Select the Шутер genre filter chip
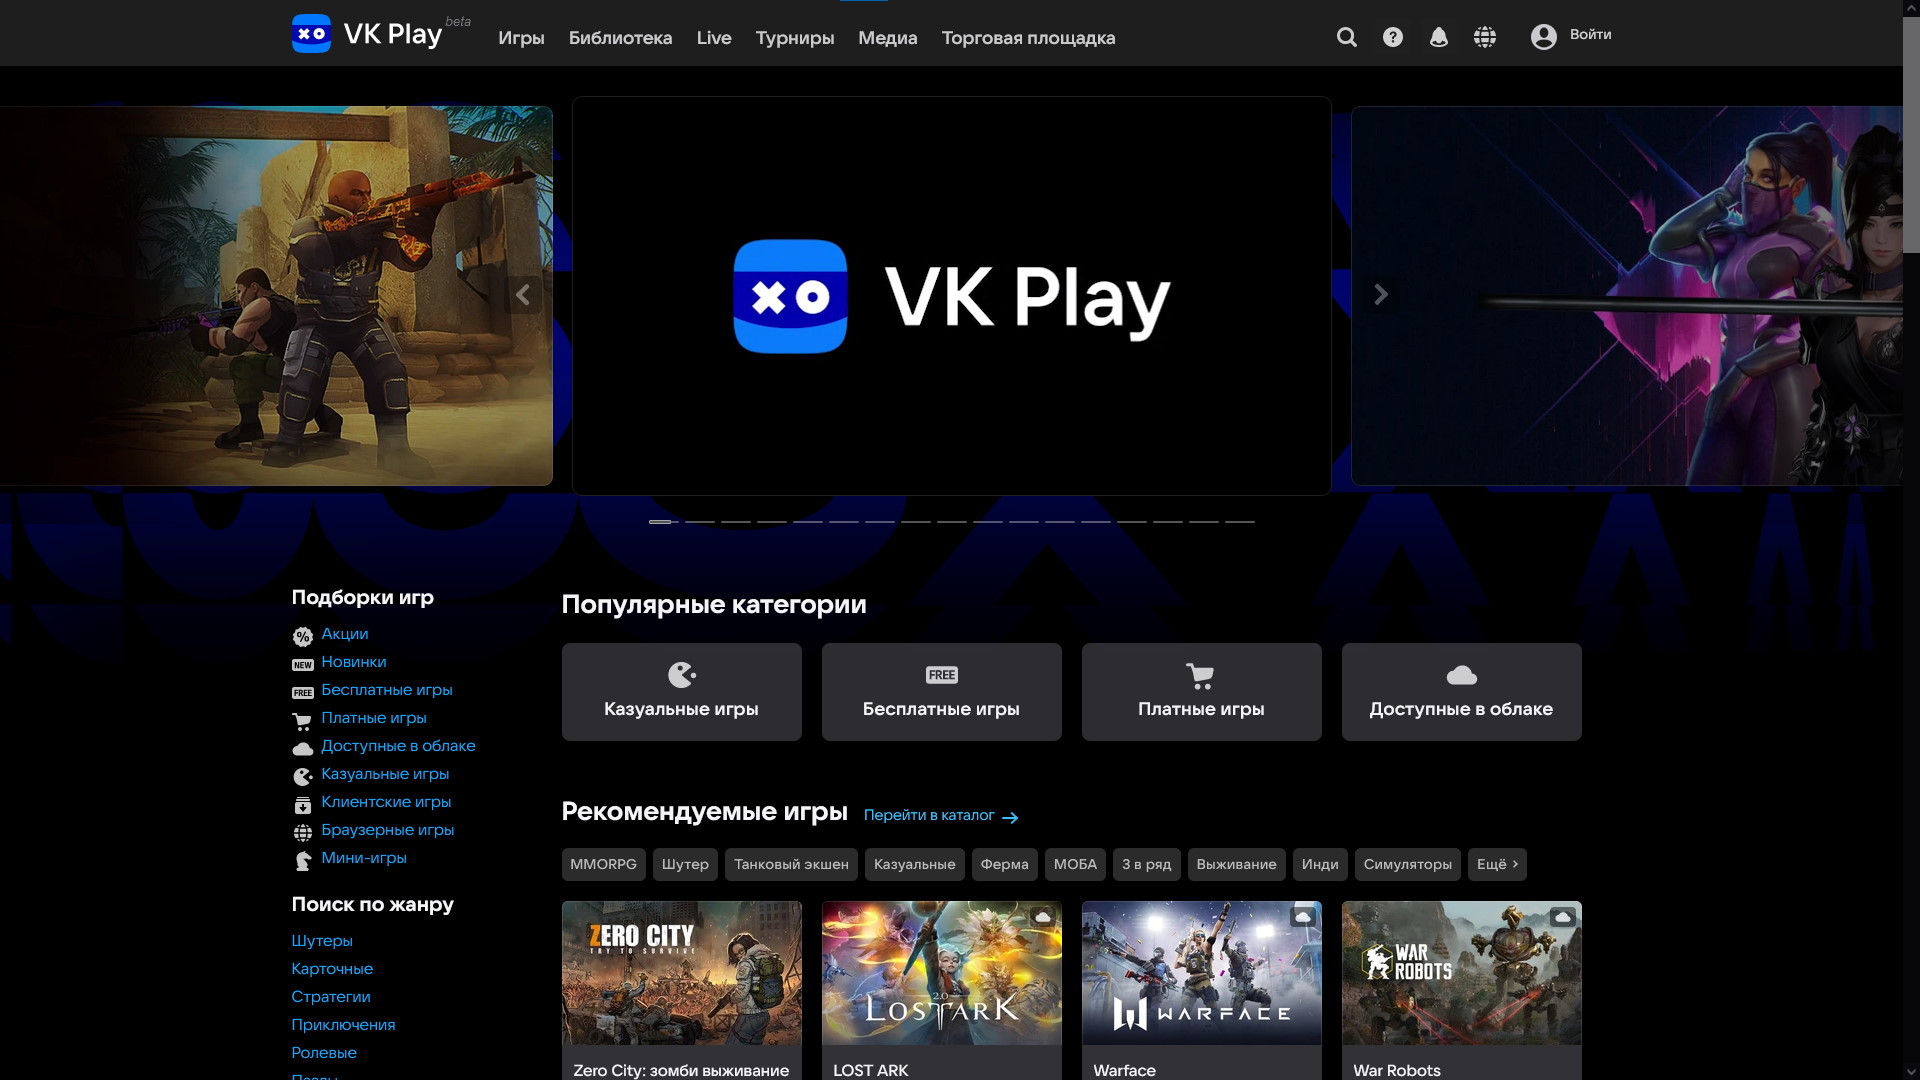Image resolution: width=1920 pixels, height=1080 pixels. [x=685, y=864]
